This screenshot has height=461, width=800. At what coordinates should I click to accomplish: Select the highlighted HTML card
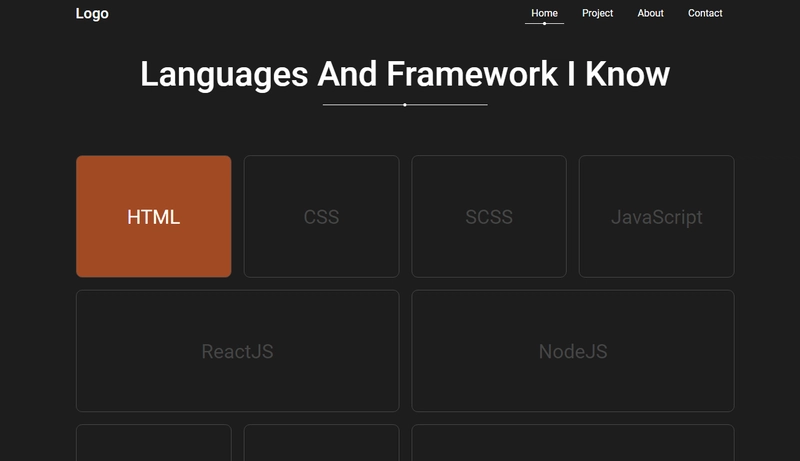tap(154, 217)
